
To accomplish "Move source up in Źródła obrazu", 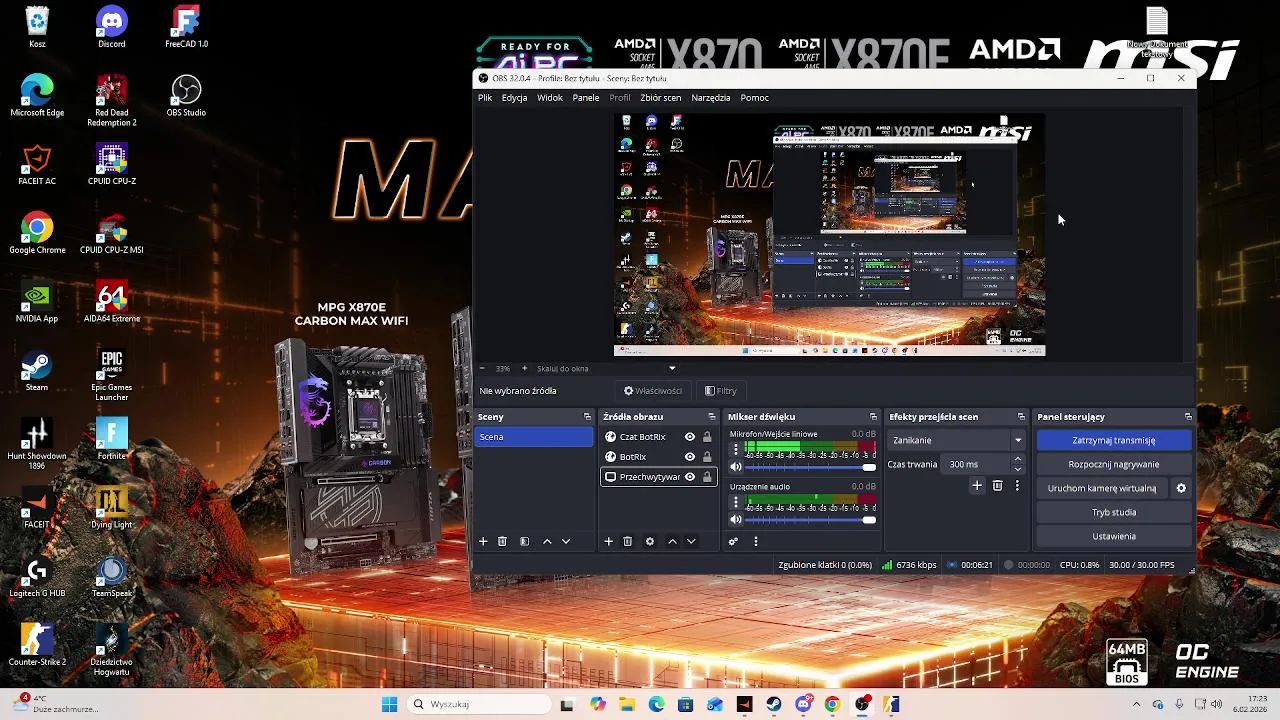I will (x=672, y=541).
